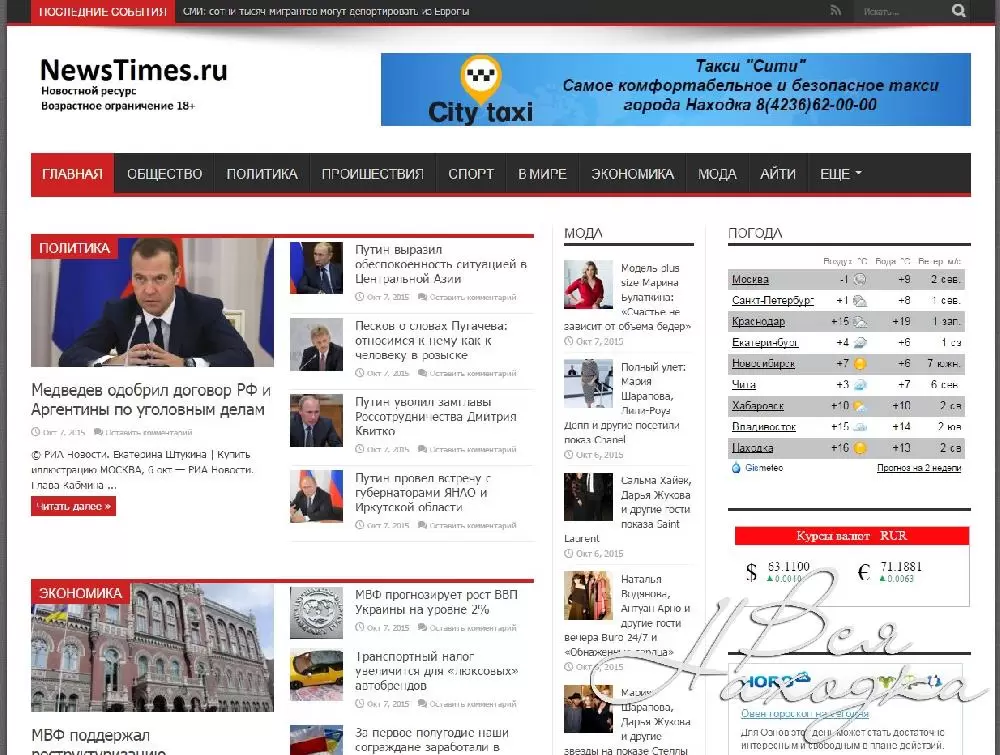
Task: Click the Gismeteo droplet logo icon
Action: pyautogui.click(x=736, y=467)
